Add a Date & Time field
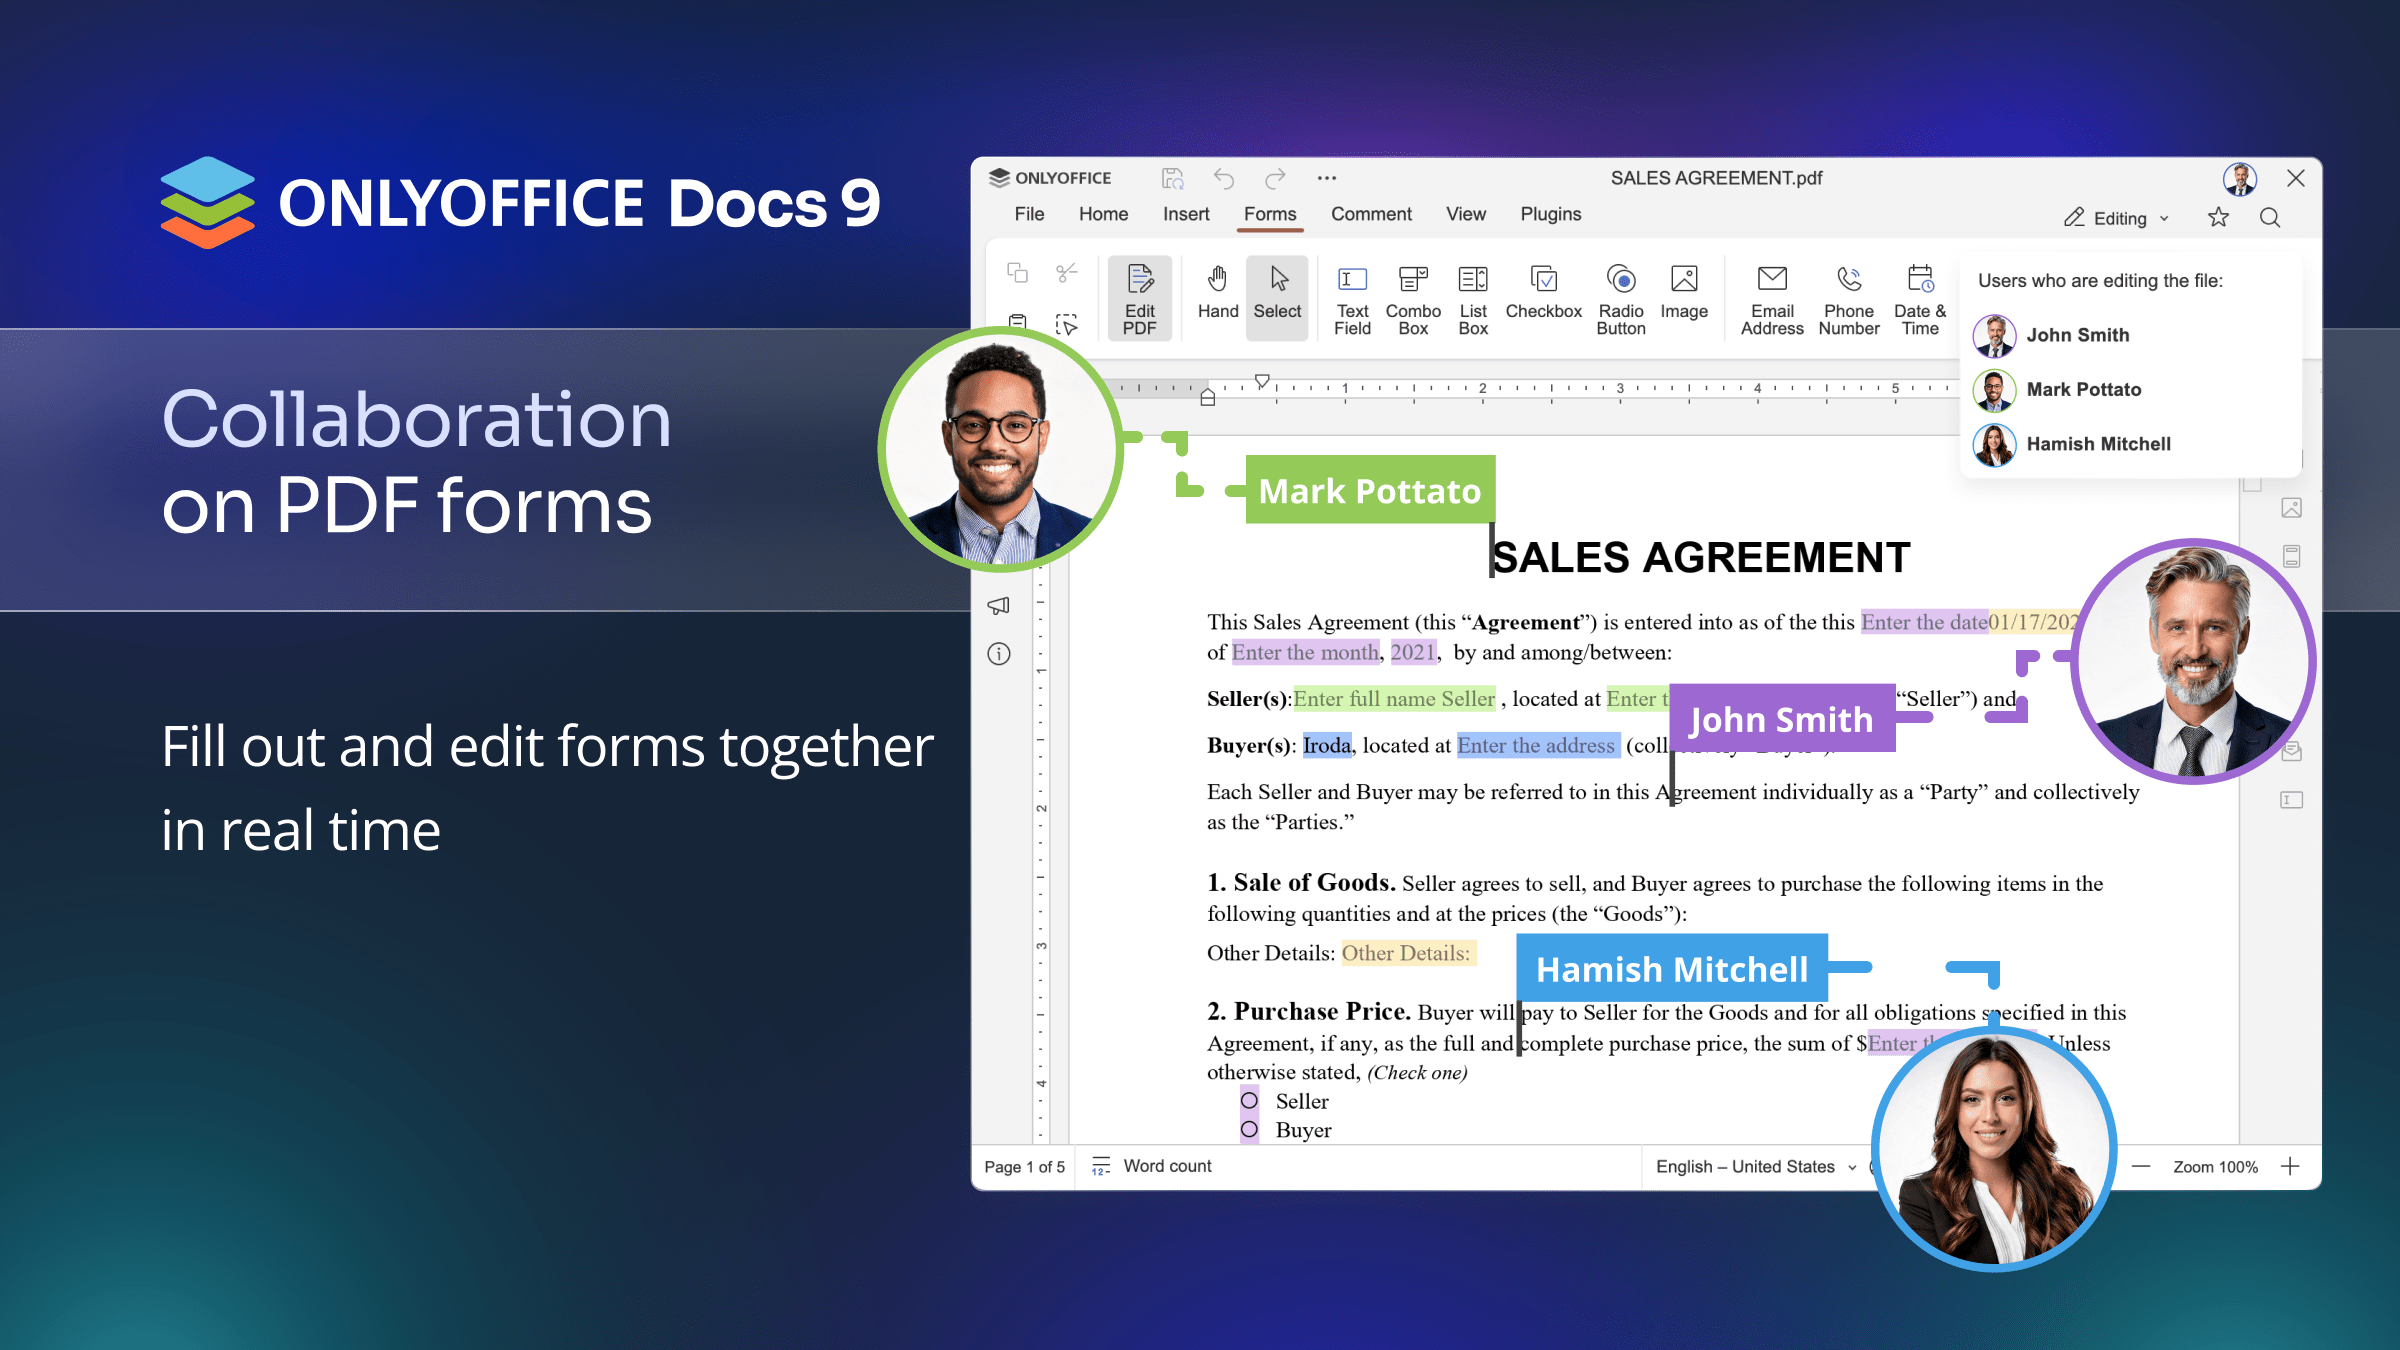2400x1350 pixels. (1919, 298)
